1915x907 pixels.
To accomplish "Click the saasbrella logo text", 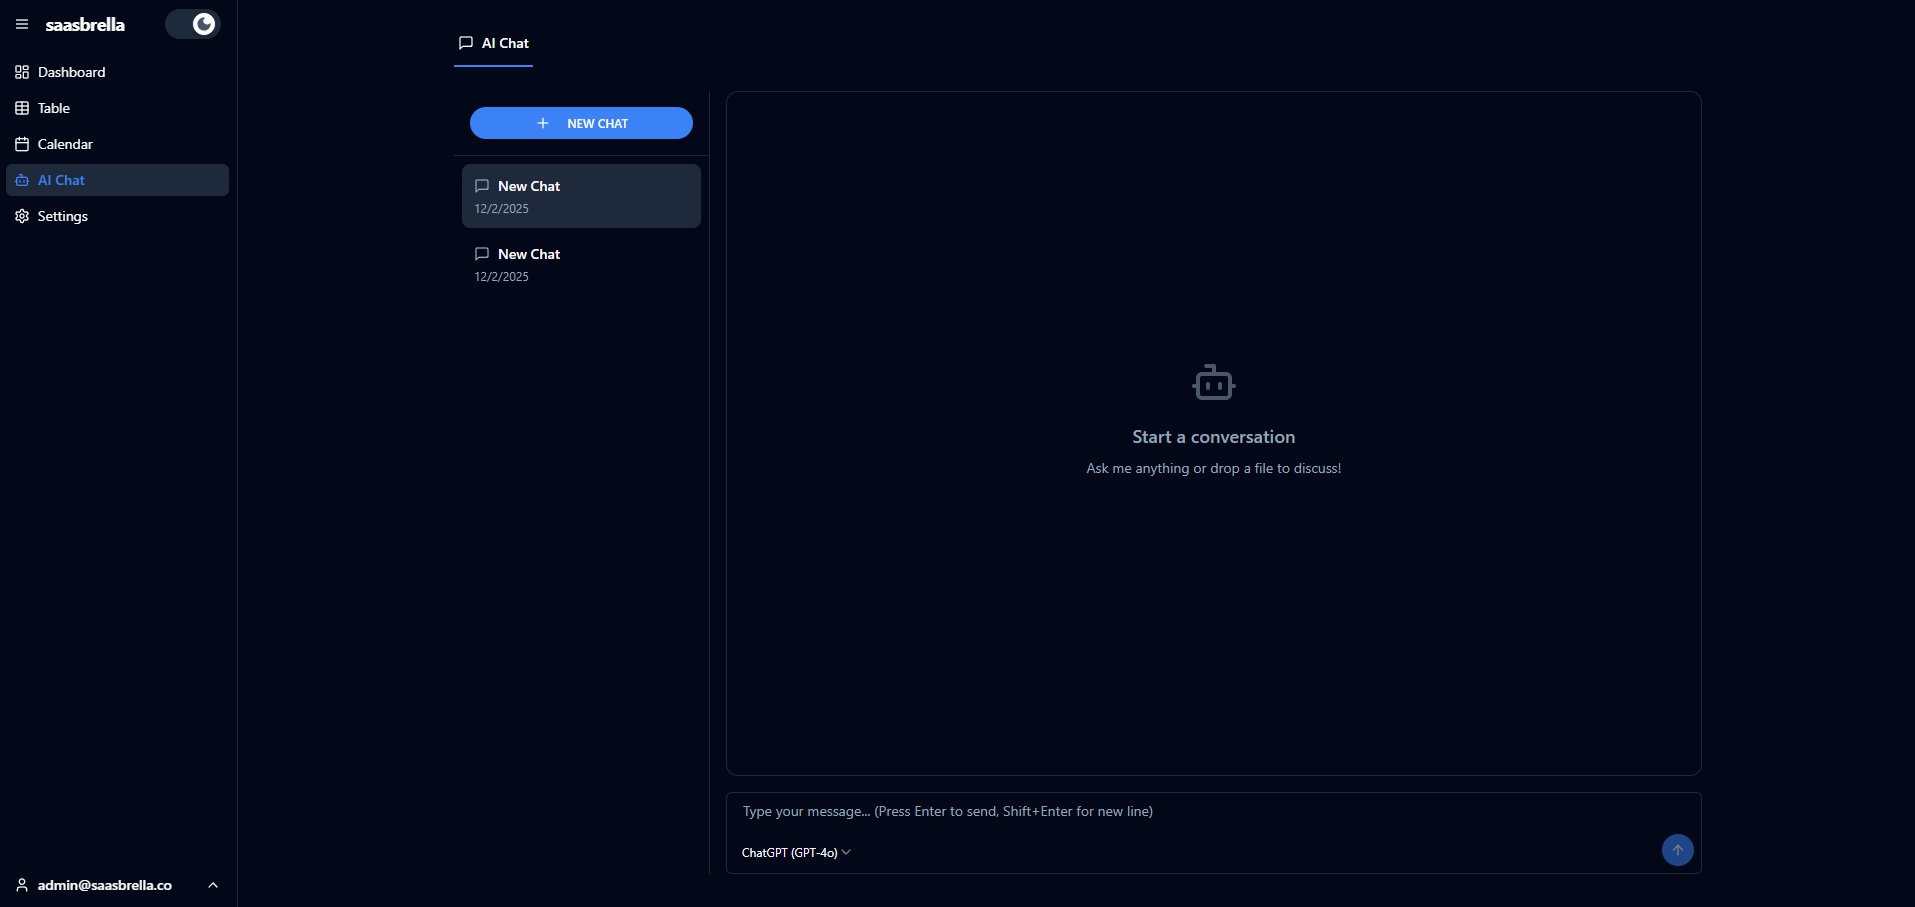I will pos(85,24).
